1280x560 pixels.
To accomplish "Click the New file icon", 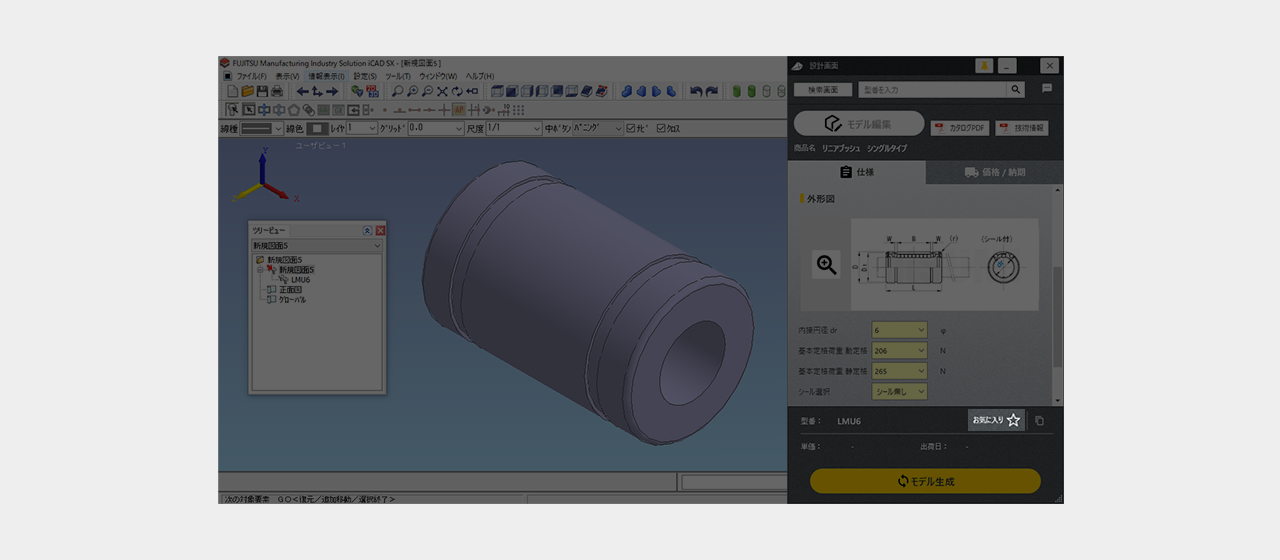I will (233, 91).
